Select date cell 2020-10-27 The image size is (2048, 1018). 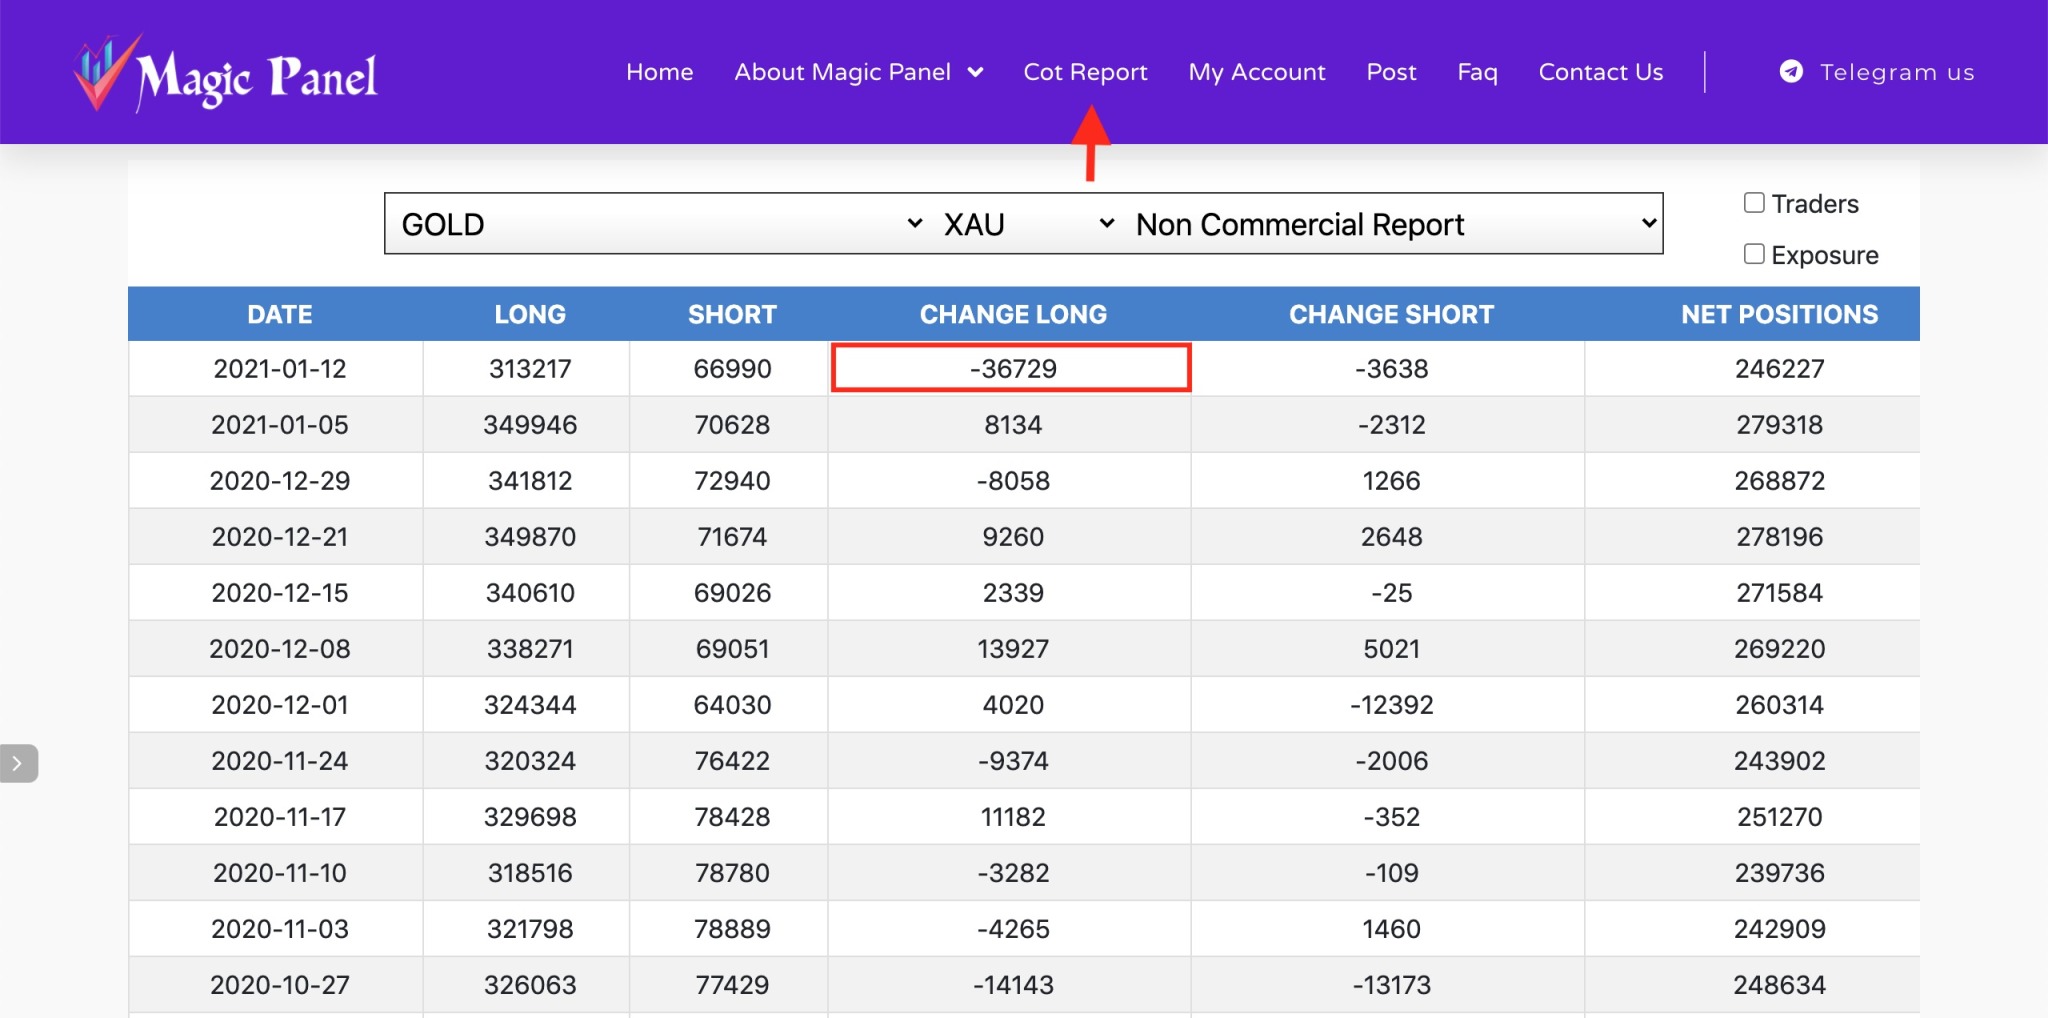coord(280,985)
